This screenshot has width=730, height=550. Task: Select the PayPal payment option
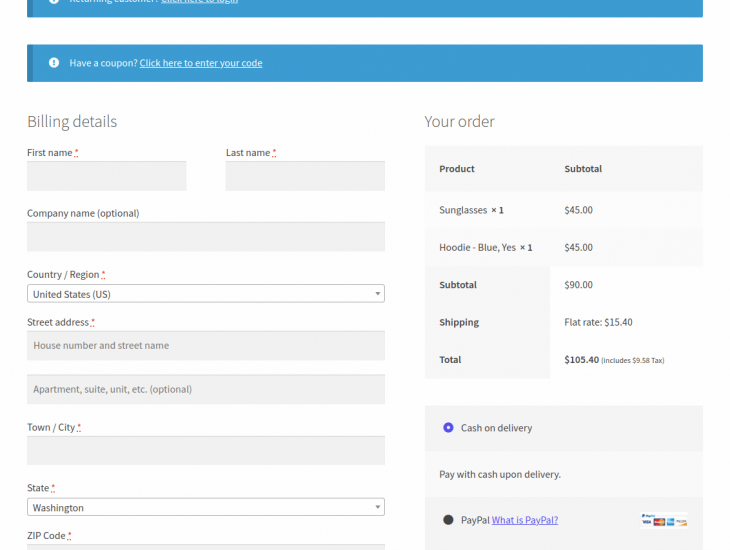point(448,520)
